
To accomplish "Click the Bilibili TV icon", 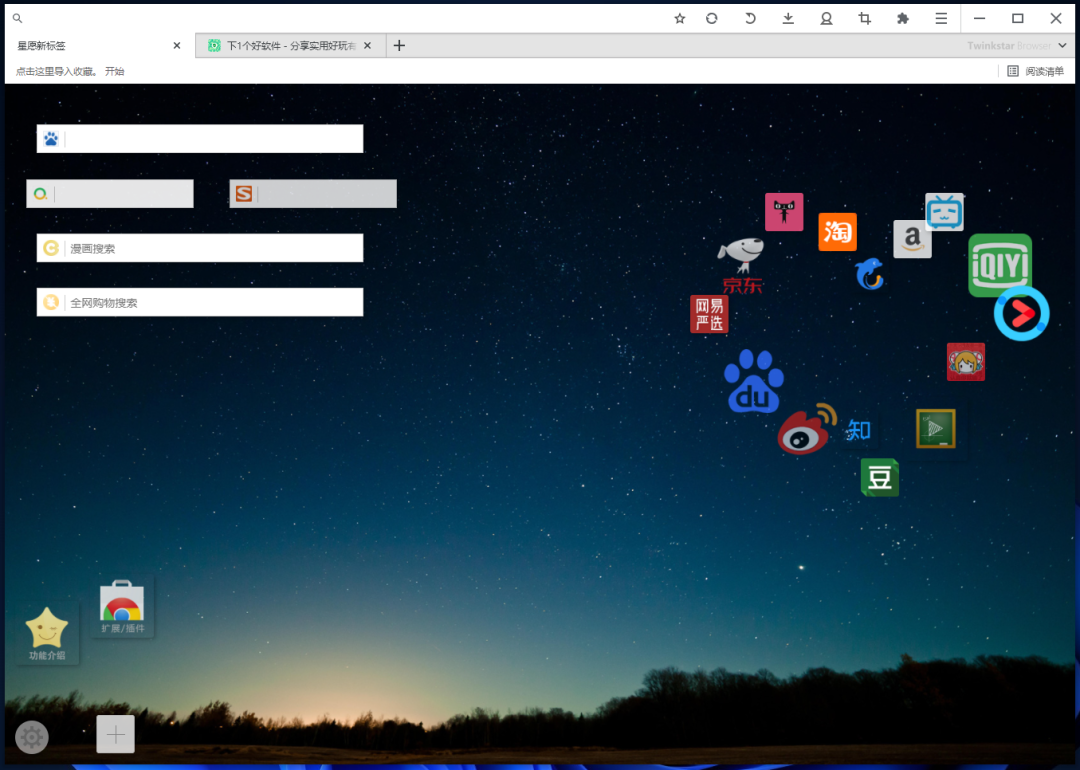I will coord(944,211).
